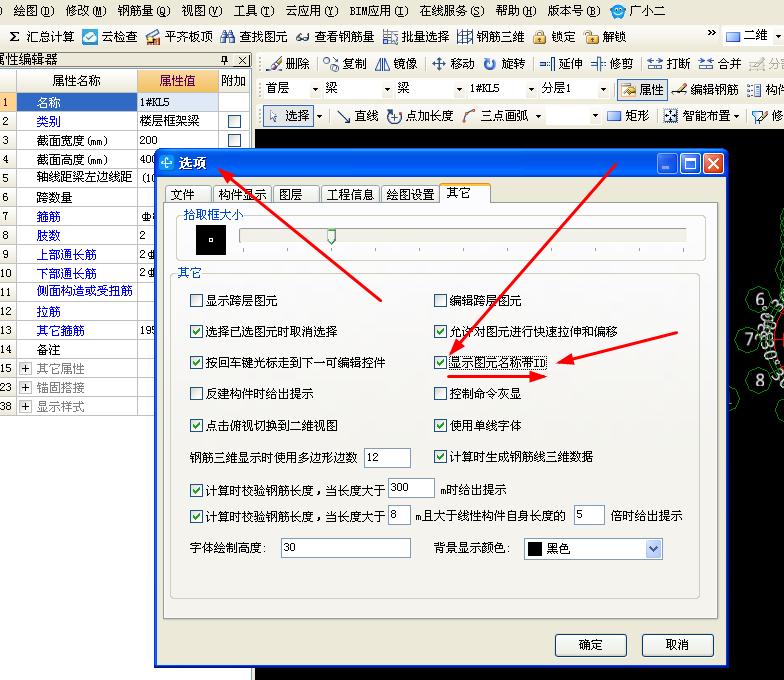Image resolution: width=784 pixels, height=680 pixels.
Task: Toggle 点击俯视切换到二维视图 checkbox
Action: 196,426
